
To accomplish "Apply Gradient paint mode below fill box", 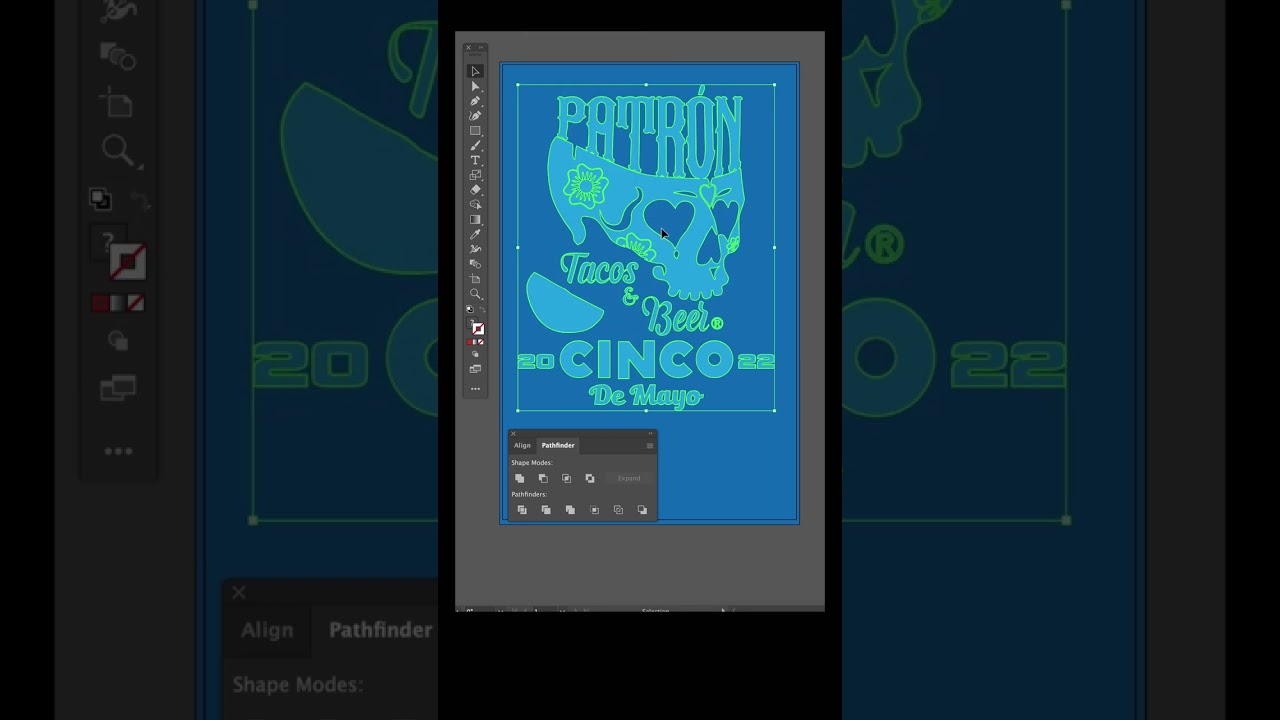I will click(476, 342).
